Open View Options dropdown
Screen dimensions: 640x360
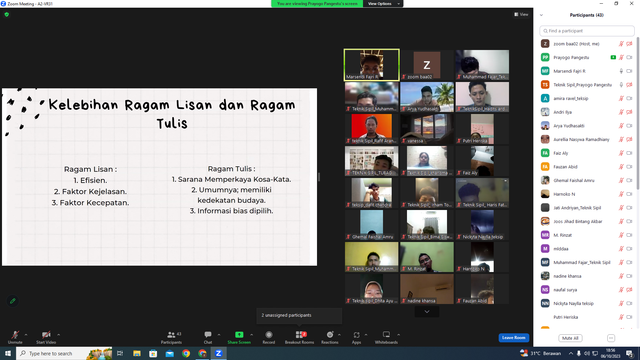point(383,4)
